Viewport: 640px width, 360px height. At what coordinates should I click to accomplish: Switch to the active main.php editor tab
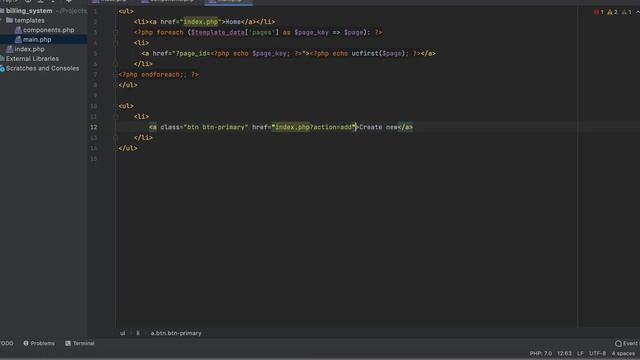(x=229, y=2)
